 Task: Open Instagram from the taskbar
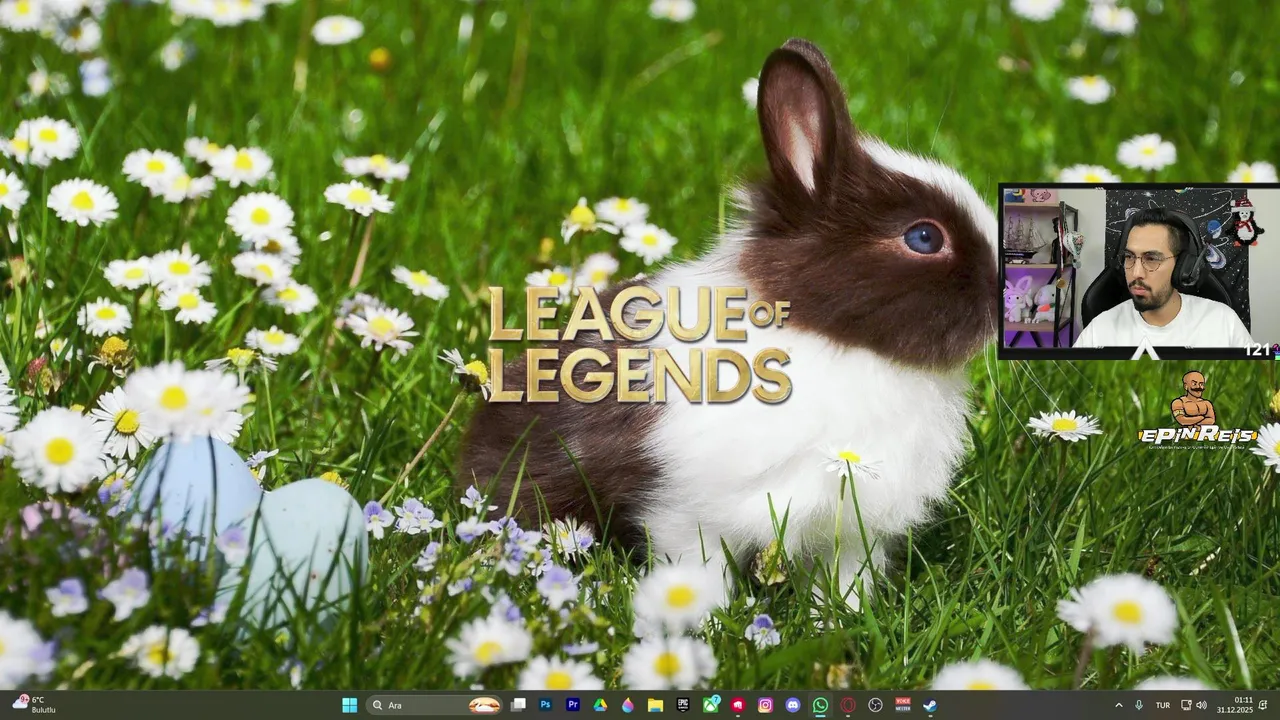tap(765, 705)
